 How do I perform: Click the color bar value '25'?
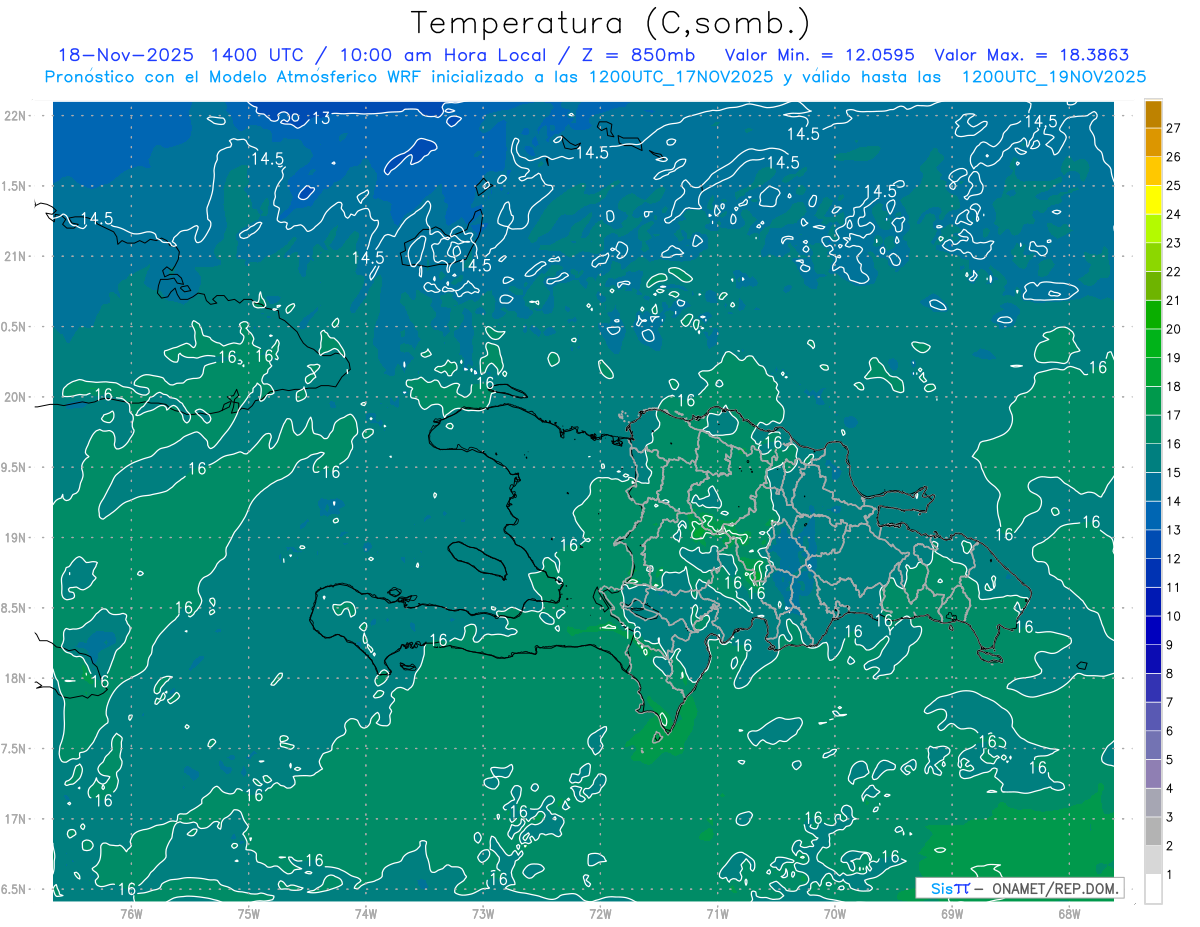pyautogui.click(x=1174, y=186)
